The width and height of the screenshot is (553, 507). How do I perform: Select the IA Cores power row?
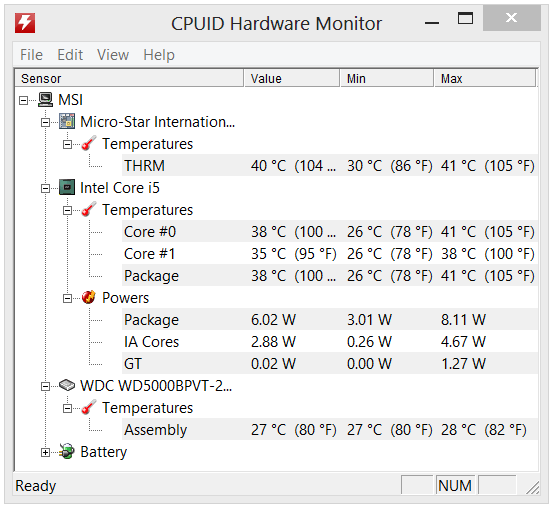point(330,341)
